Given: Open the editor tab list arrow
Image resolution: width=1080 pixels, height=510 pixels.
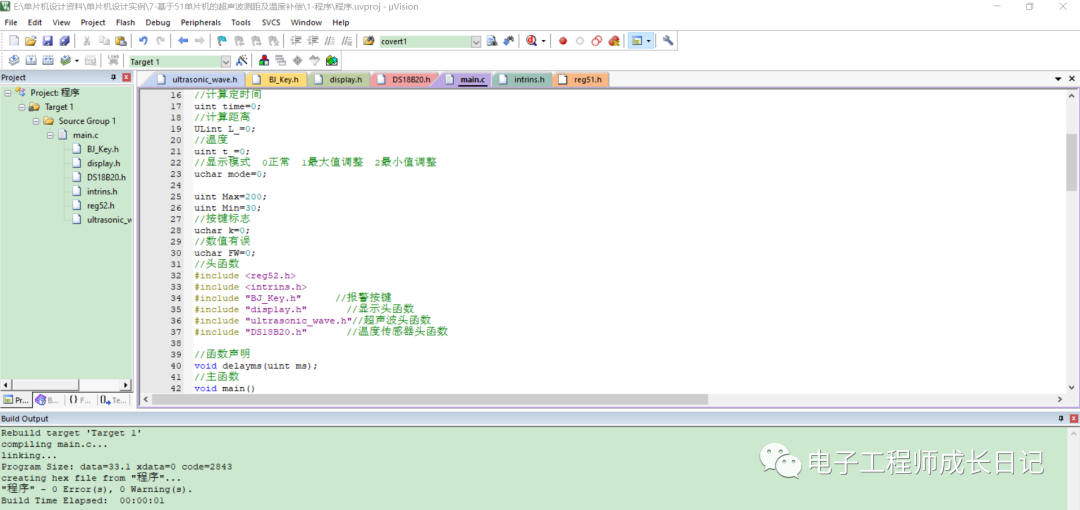Looking at the screenshot, I should pyautogui.click(x=1059, y=80).
